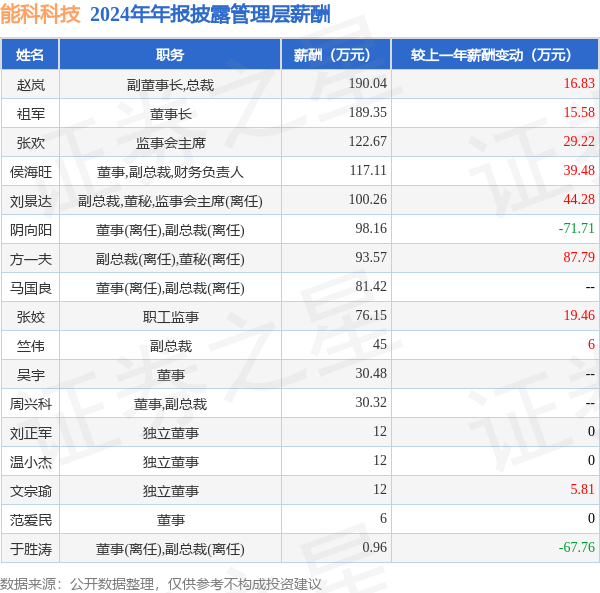Image resolution: width=600 pixels, height=593 pixels.
Task: Click salary value 0.96
Action: (x=374, y=547)
